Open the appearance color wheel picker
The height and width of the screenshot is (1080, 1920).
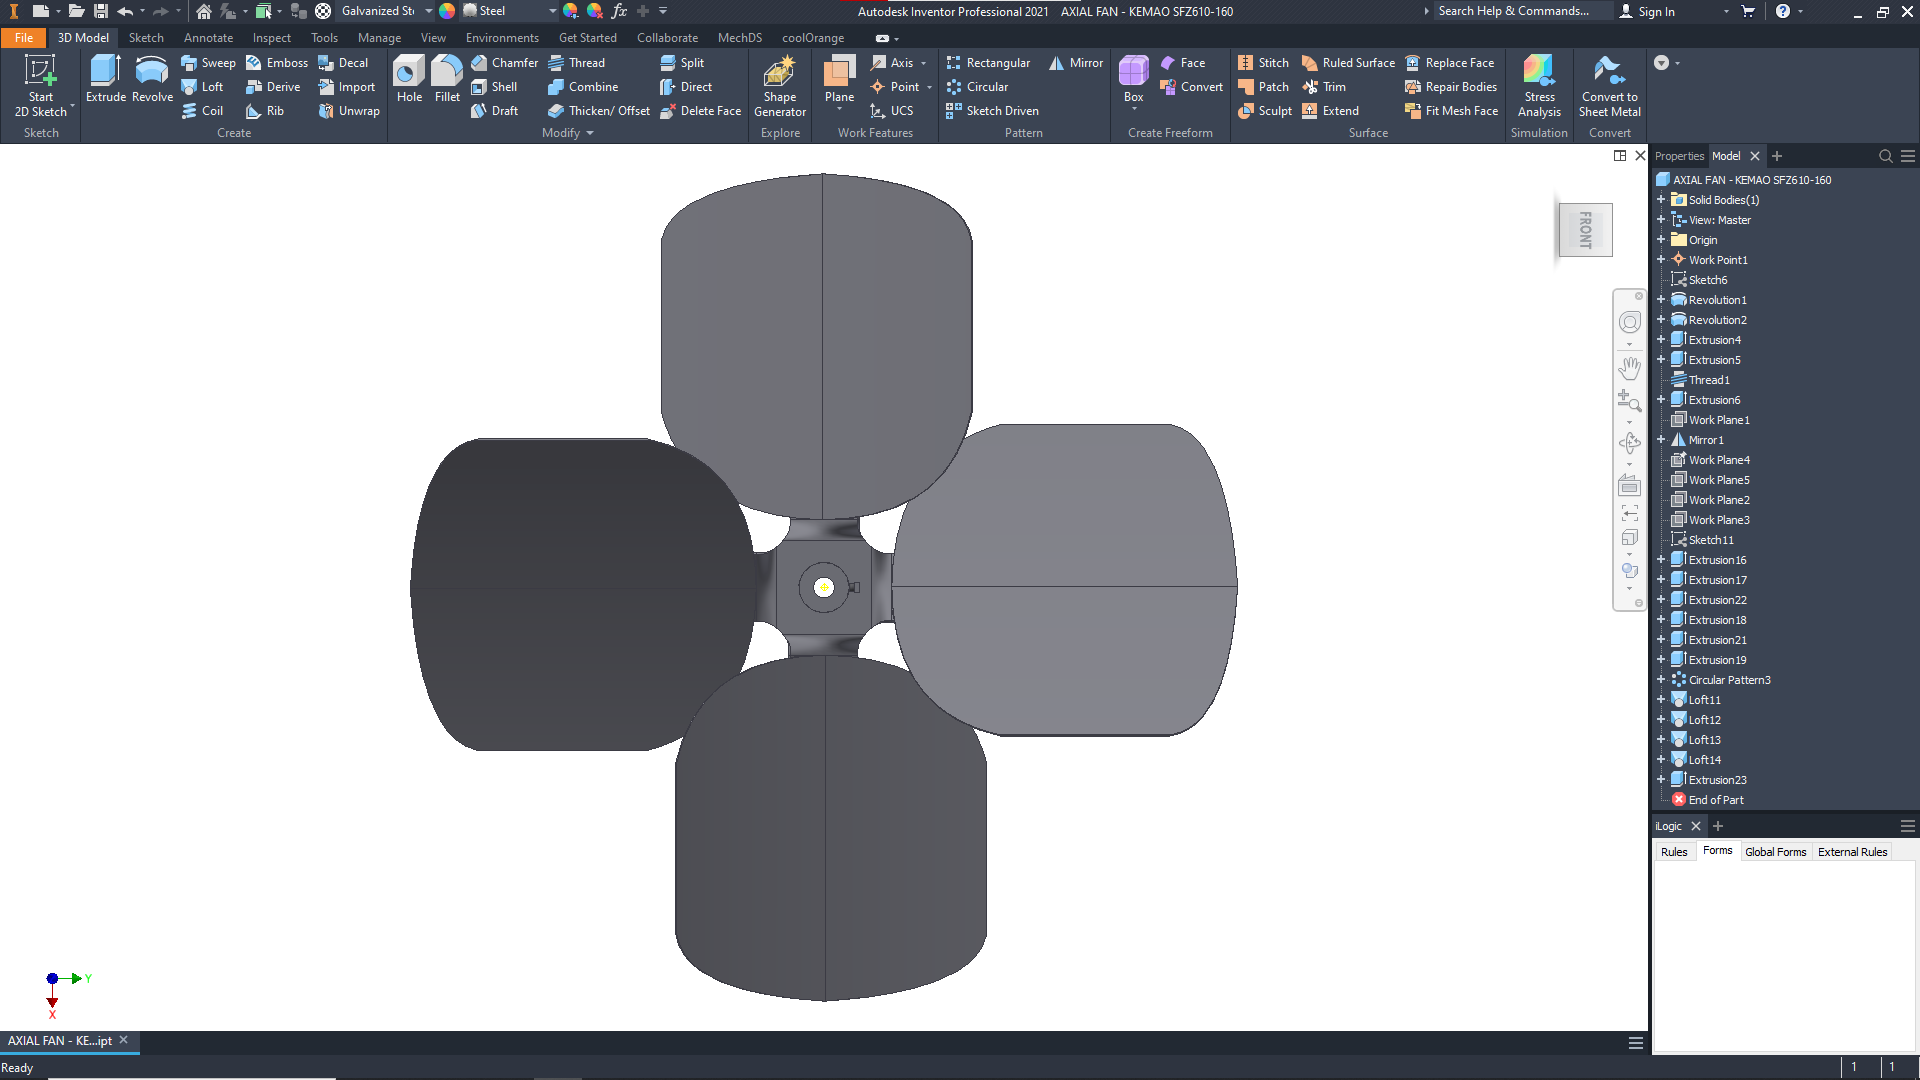coord(447,11)
